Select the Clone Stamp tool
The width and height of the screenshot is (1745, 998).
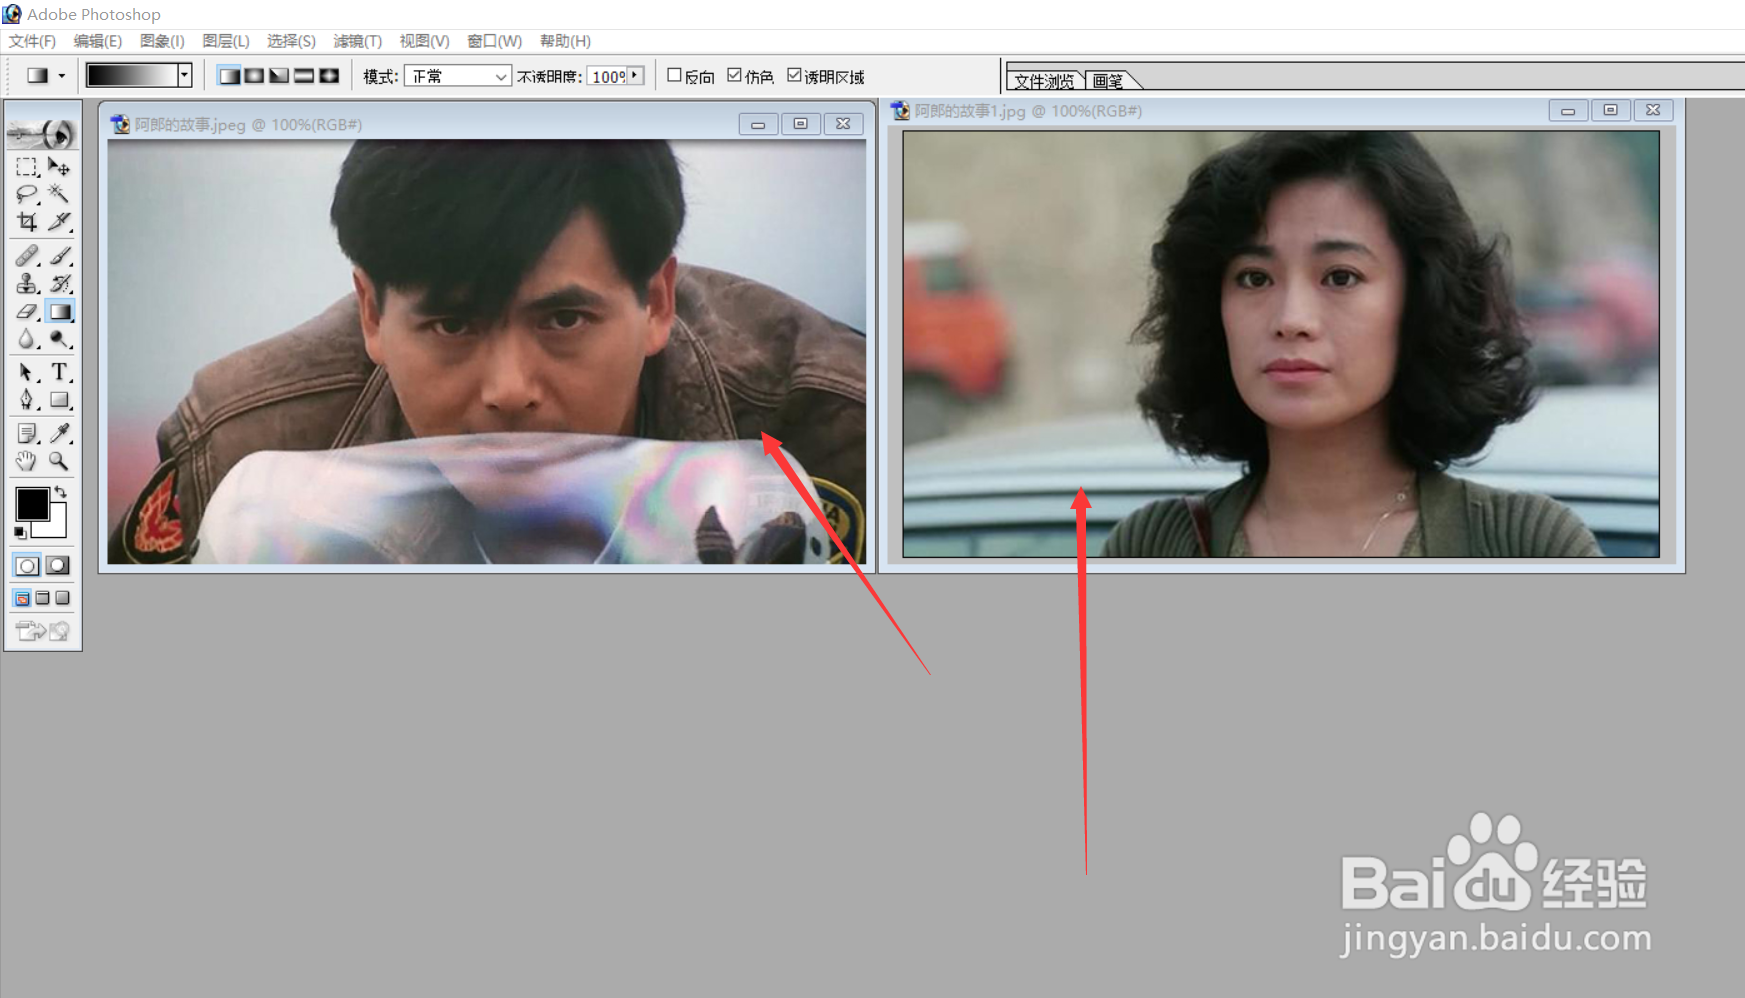27,284
